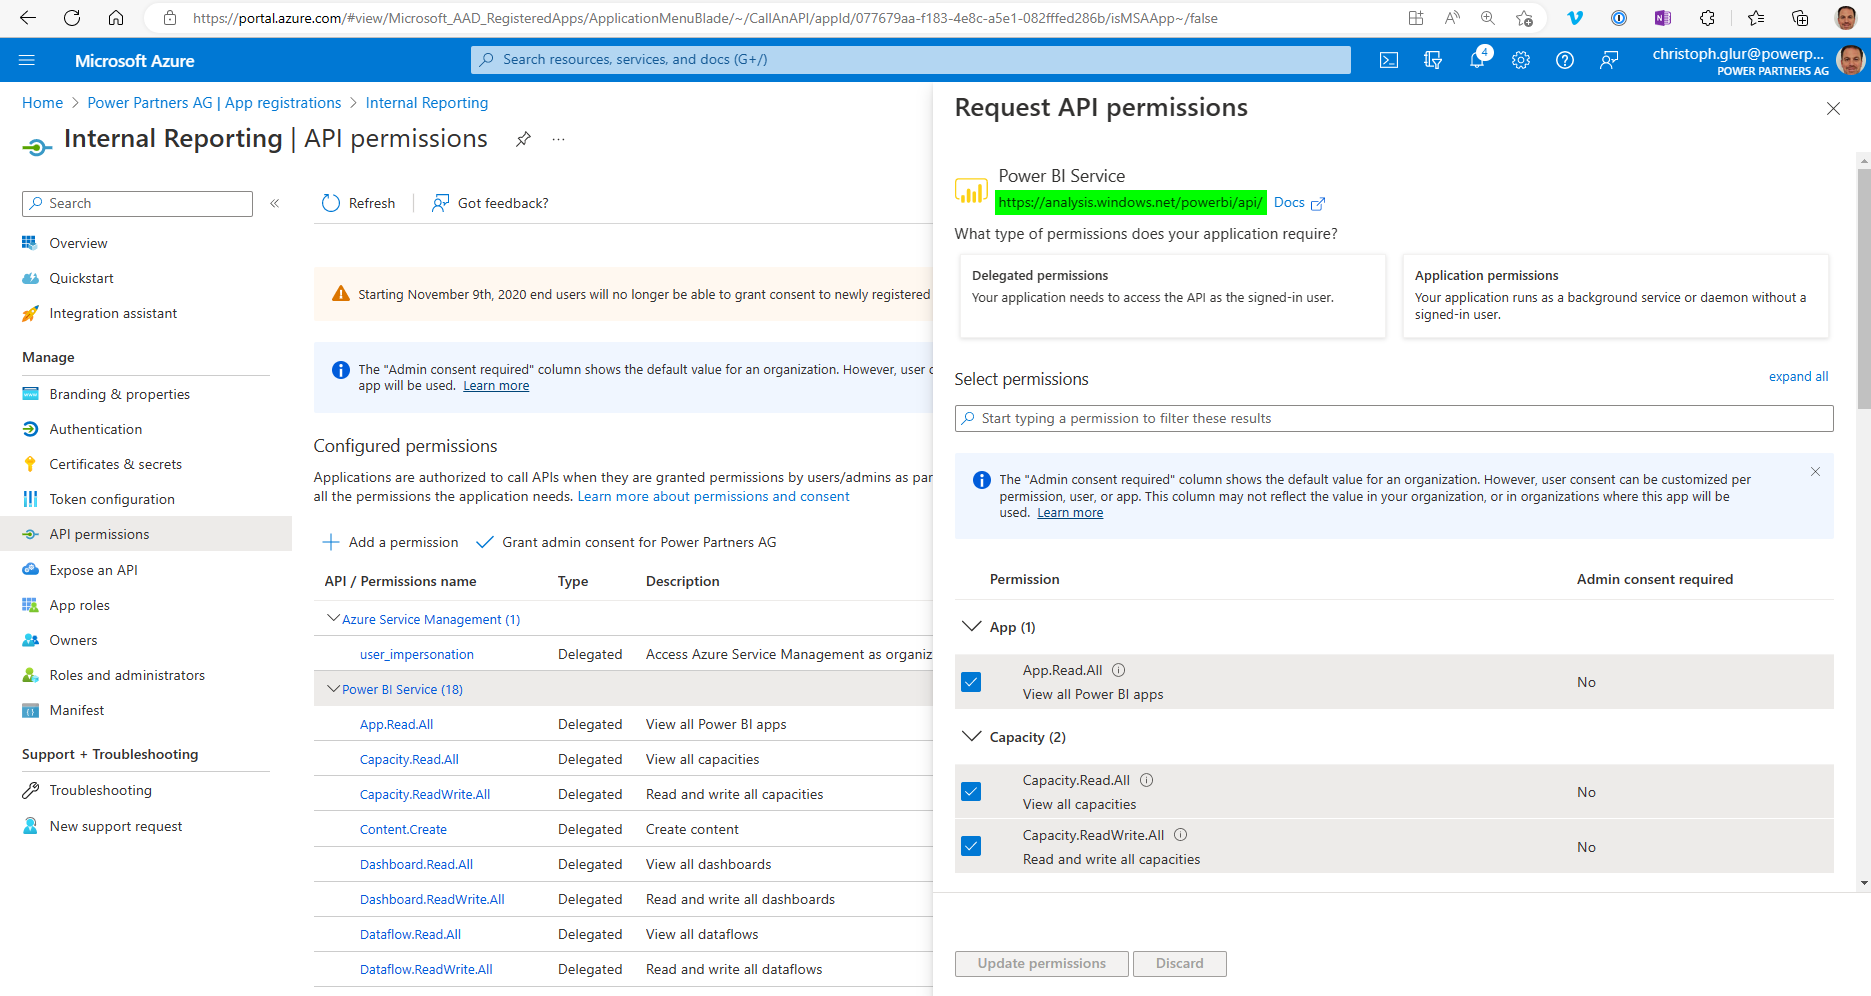This screenshot has width=1871, height=996.
Task: Open the user_impersonation permission link
Action: click(x=417, y=654)
